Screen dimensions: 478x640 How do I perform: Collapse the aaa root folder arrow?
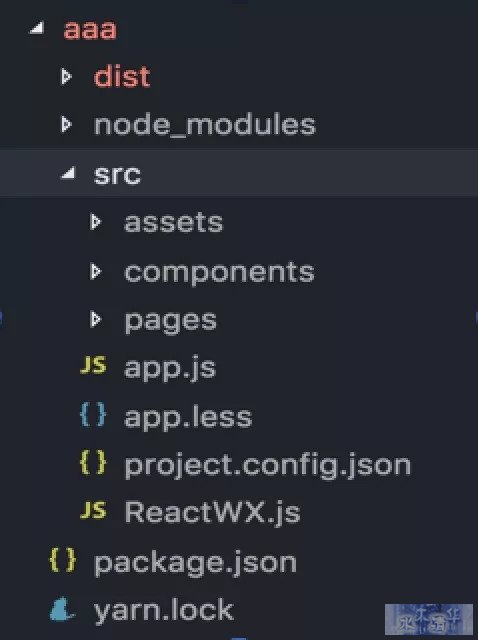click(37, 28)
